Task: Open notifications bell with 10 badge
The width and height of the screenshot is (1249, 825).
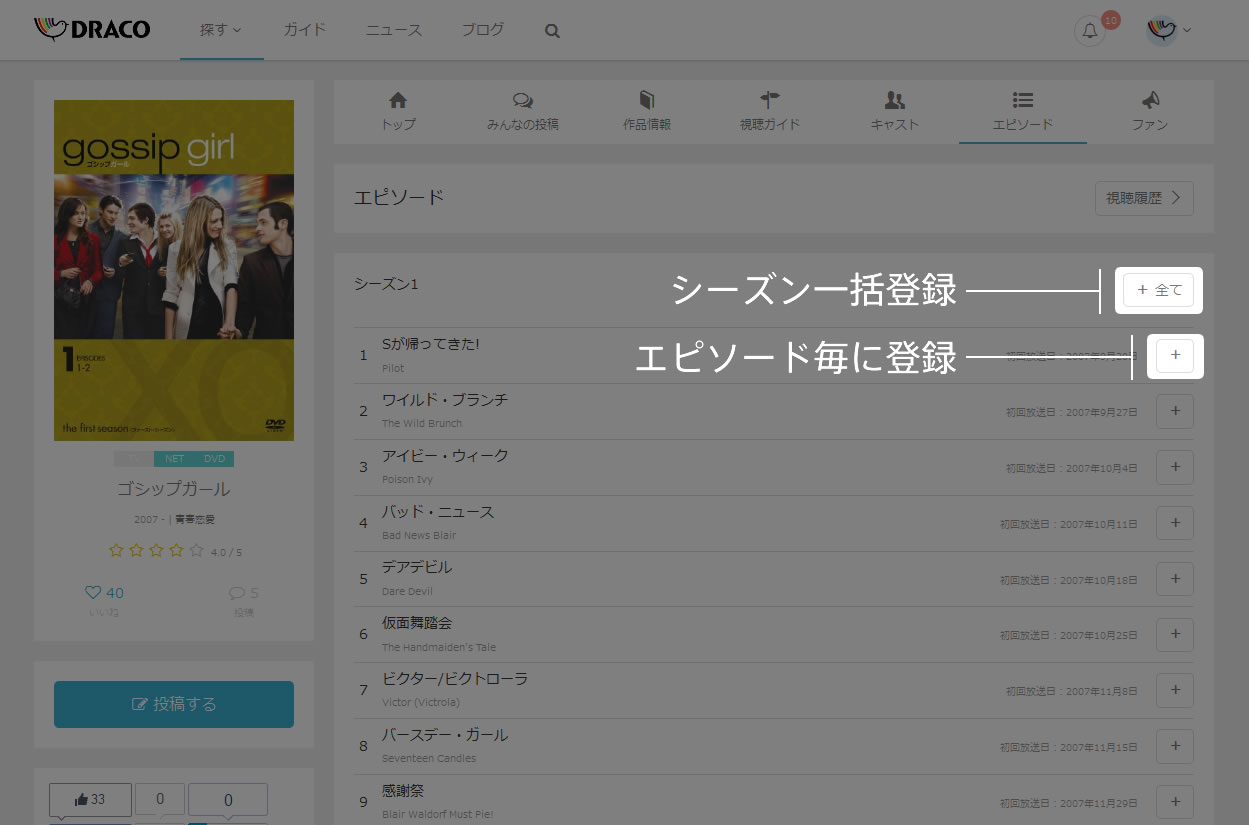Action: pyautogui.click(x=1090, y=31)
